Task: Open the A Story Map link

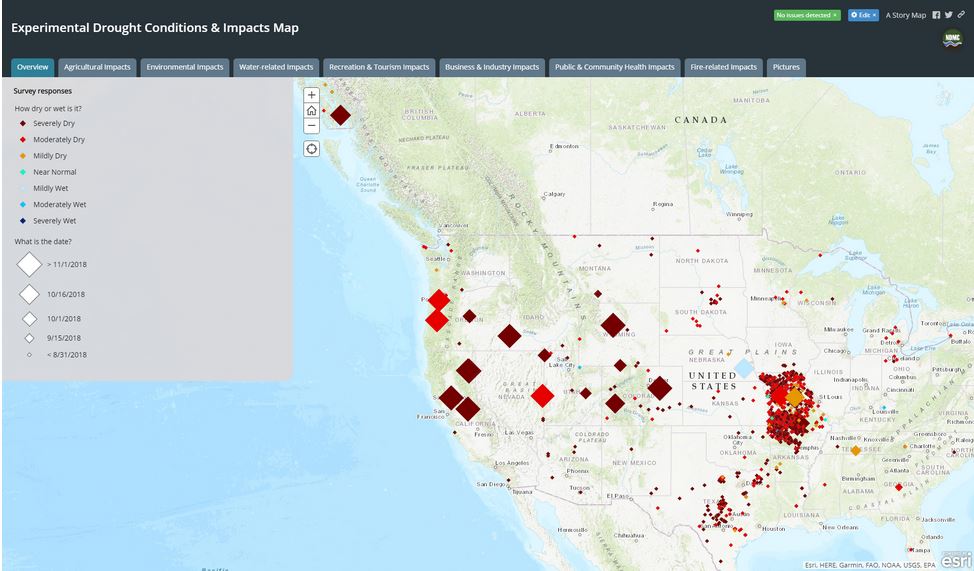Action: [905, 15]
